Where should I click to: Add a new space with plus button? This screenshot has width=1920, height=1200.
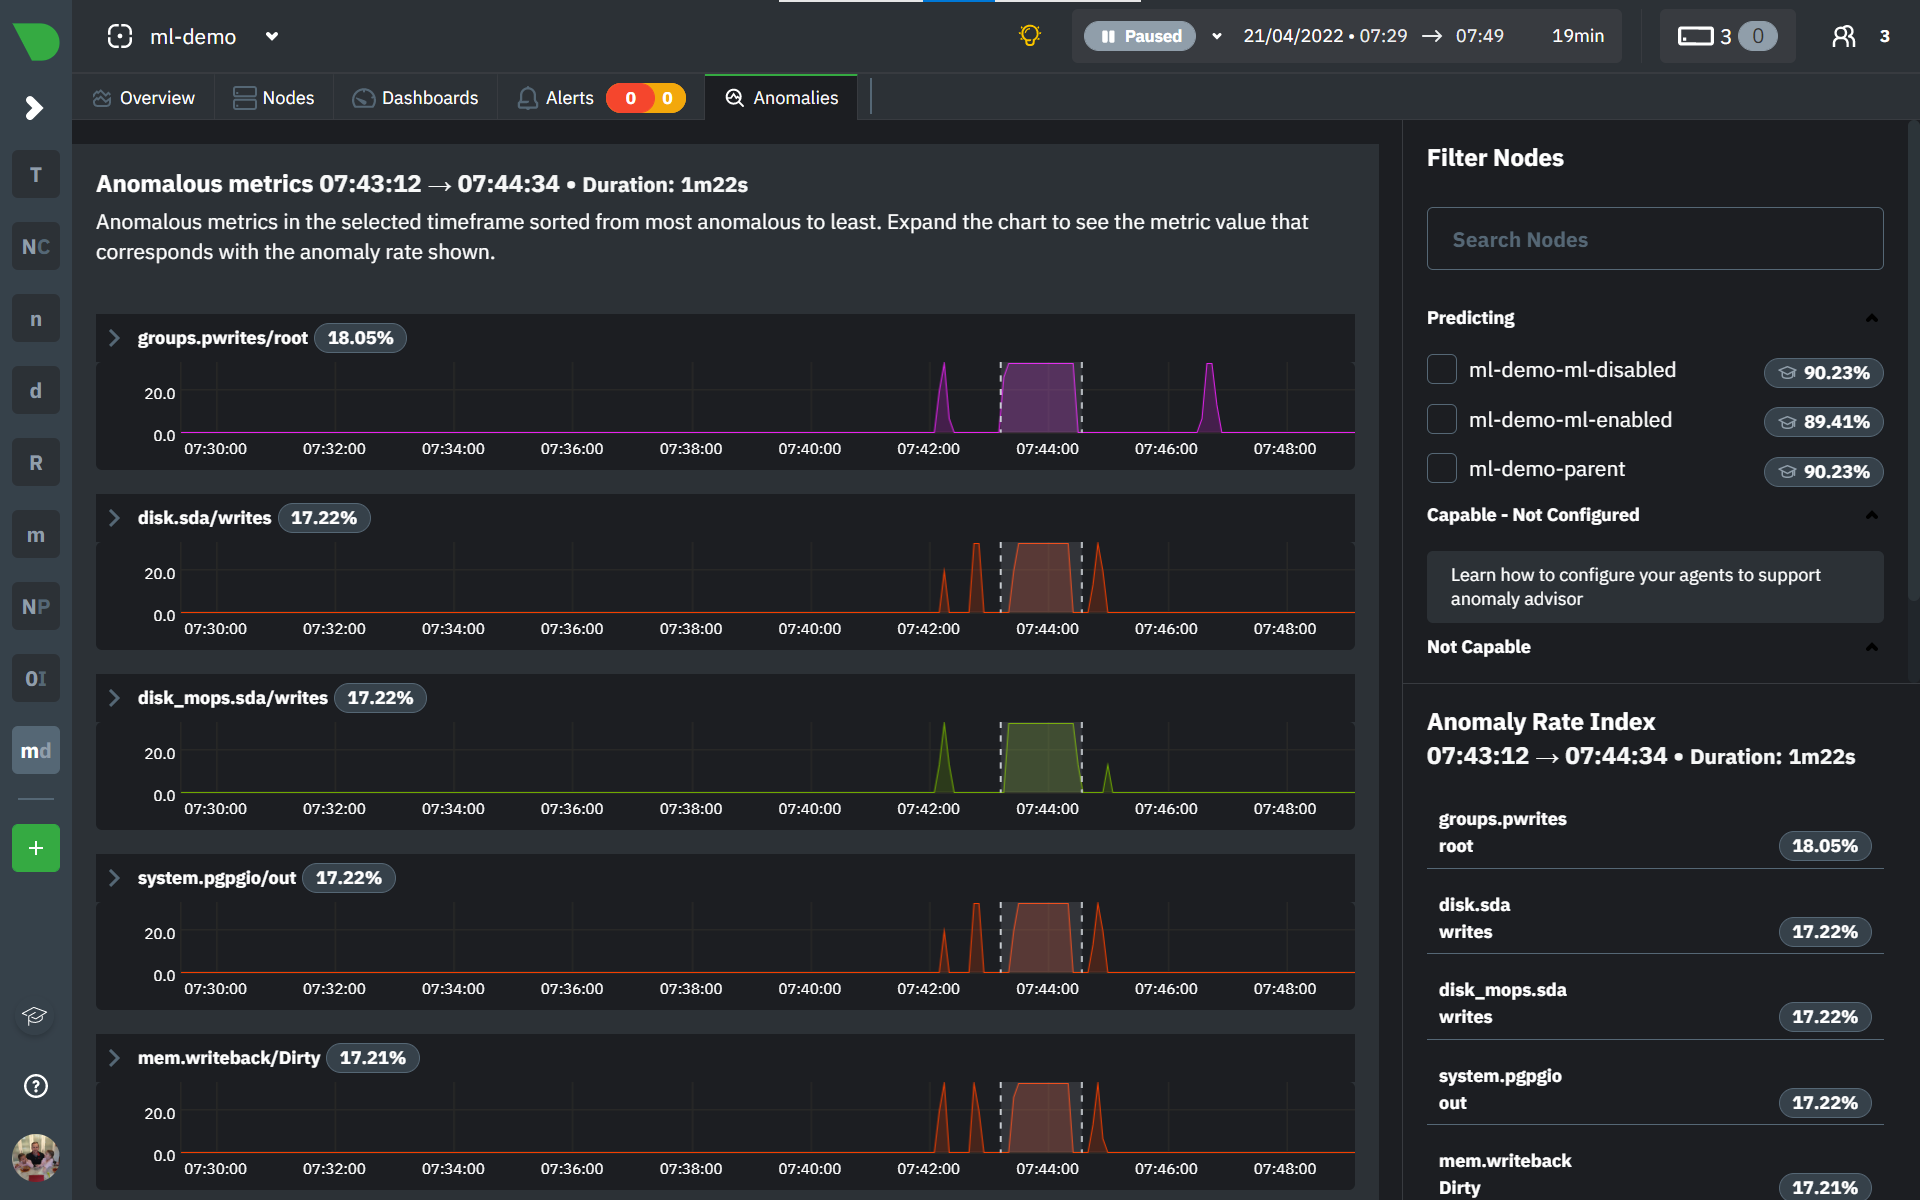coord(36,848)
